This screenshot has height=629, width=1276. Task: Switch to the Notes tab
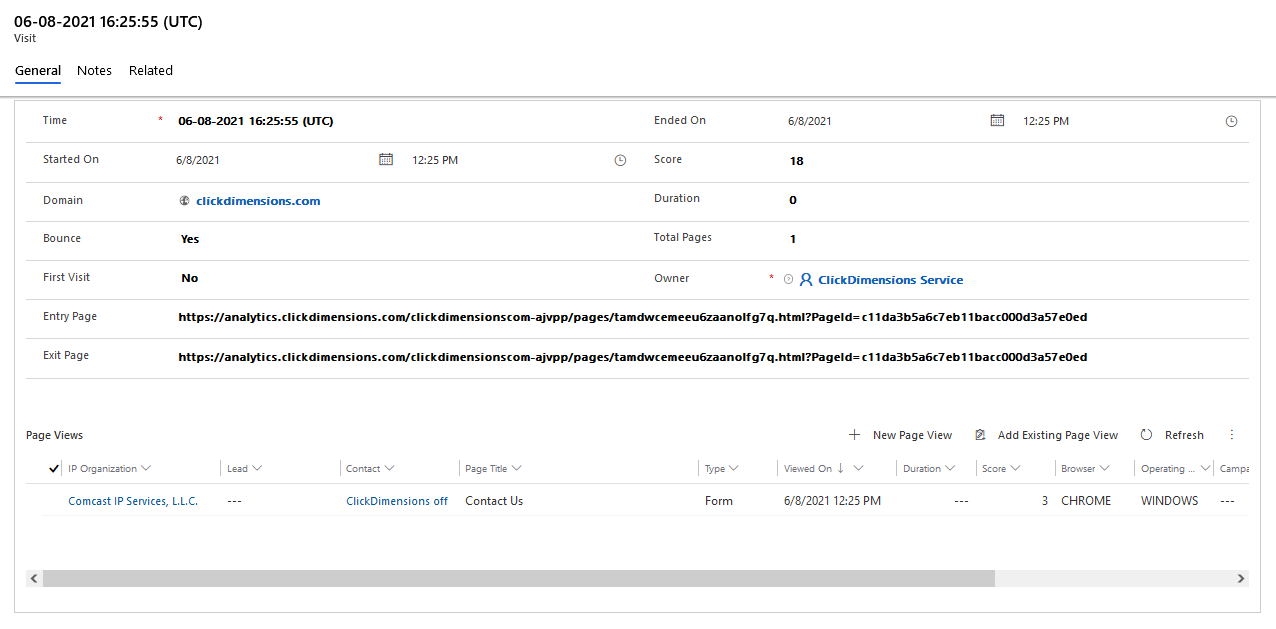[x=94, y=70]
